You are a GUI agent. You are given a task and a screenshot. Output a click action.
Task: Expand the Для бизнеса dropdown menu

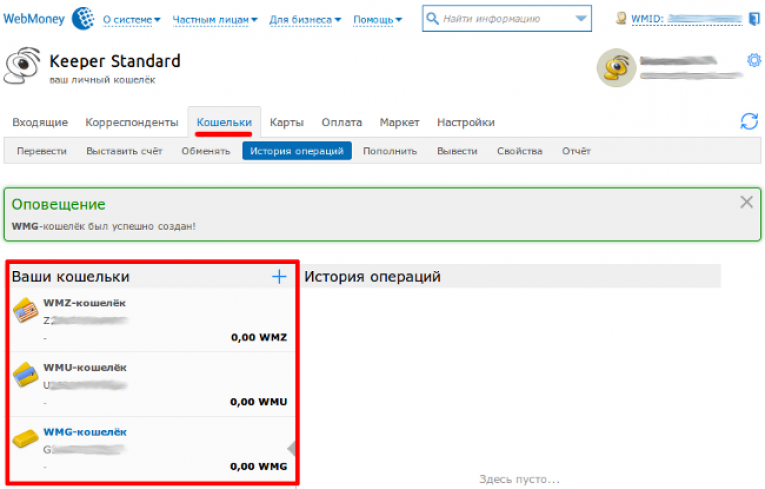click(x=305, y=20)
